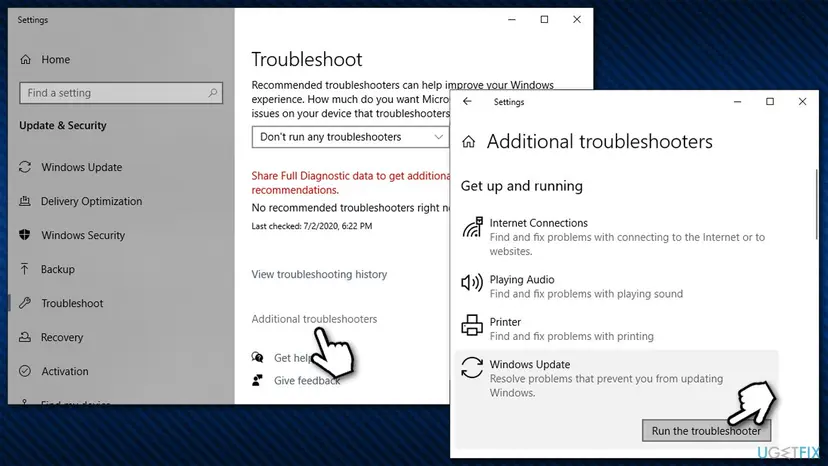The width and height of the screenshot is (828, 466).
Task: Open the Give feedback link
Action: point(307,380)
